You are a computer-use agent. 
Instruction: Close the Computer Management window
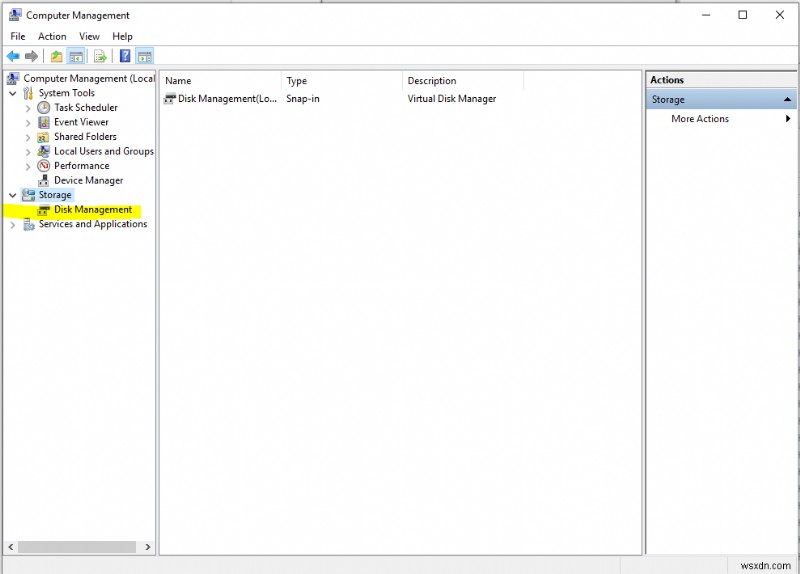click(x=780, y=15)
